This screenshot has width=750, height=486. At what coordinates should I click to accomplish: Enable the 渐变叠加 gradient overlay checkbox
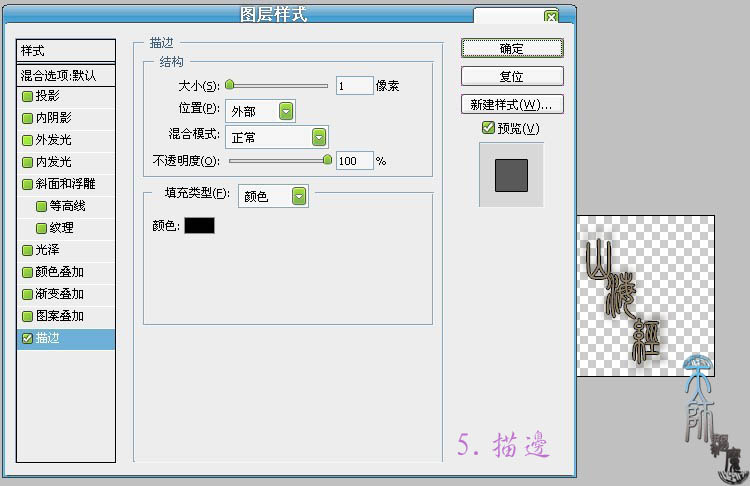tap(27, 294)
